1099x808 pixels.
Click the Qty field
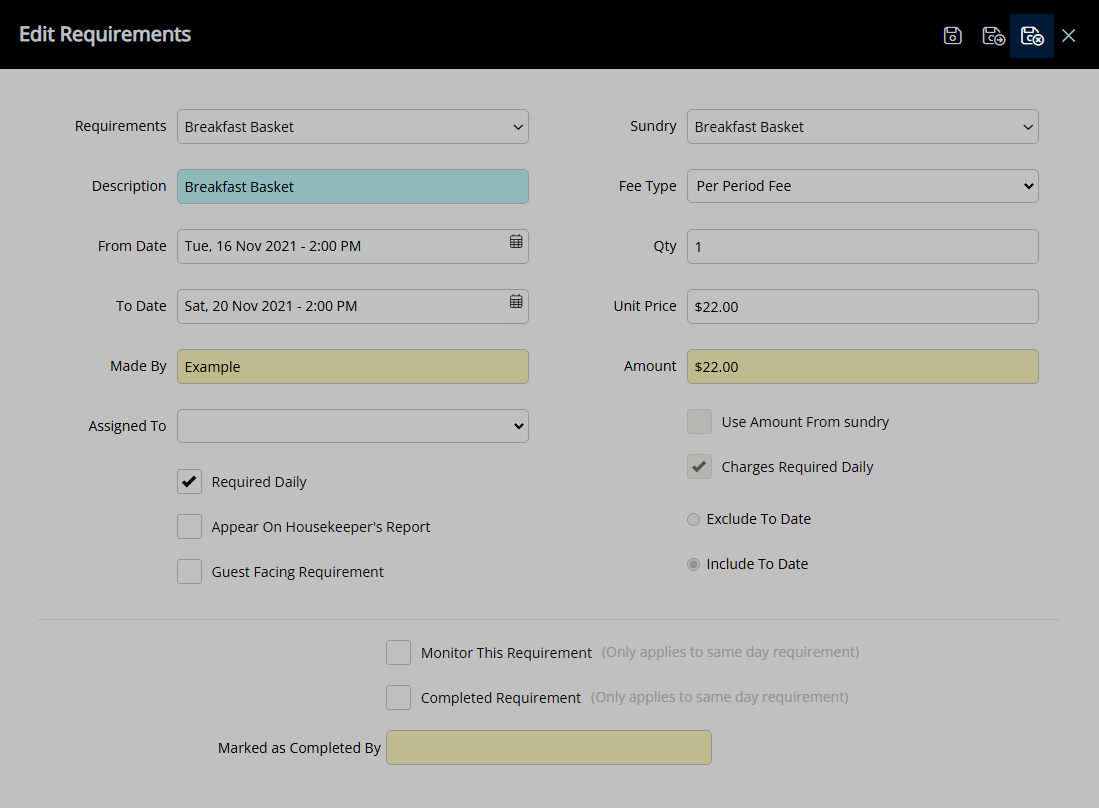point(862,247)
